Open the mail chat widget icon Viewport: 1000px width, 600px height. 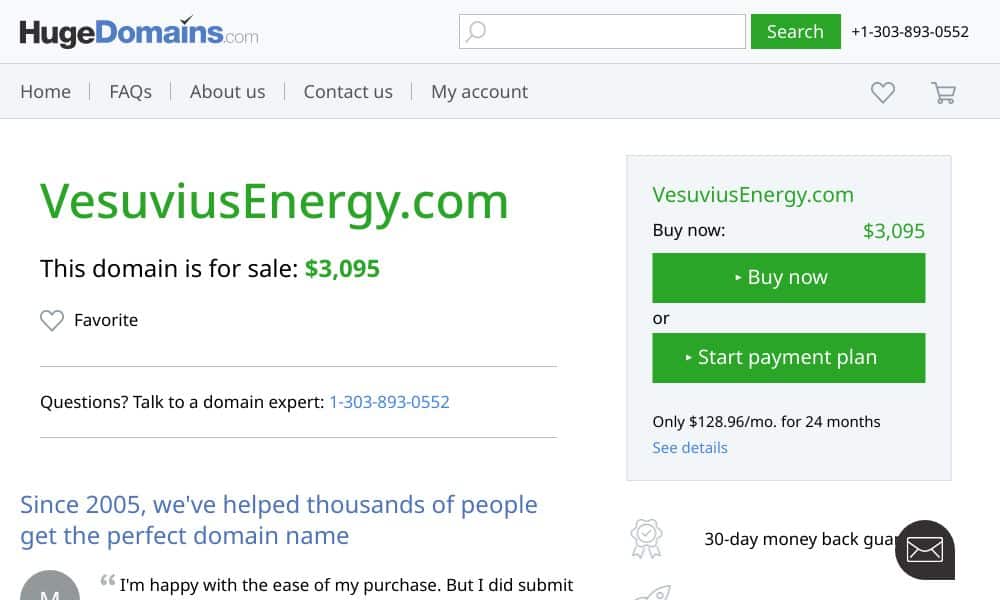pyautogui.click(x=925, y=550)
